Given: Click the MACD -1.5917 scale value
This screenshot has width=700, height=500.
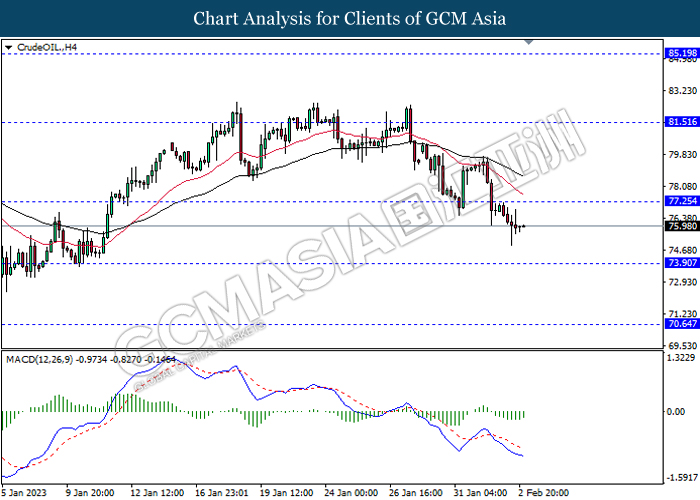Looking at the screenshot, I should (682, 477).
